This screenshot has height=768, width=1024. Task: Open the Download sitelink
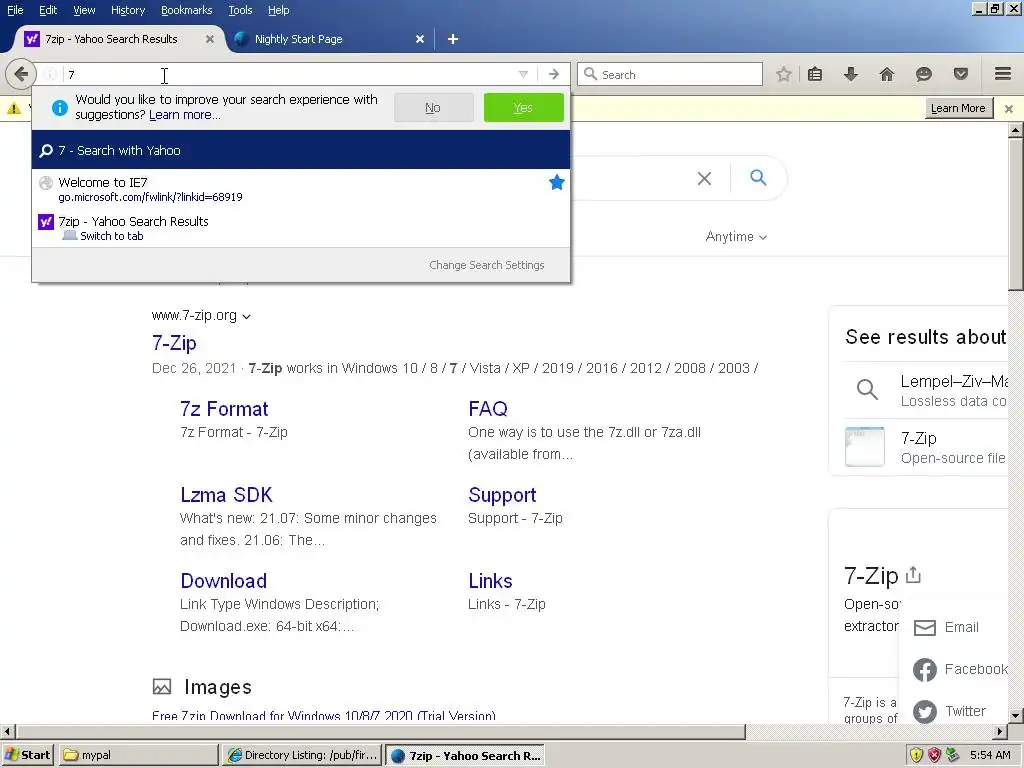pyautogui.click(x=223, y=581)
